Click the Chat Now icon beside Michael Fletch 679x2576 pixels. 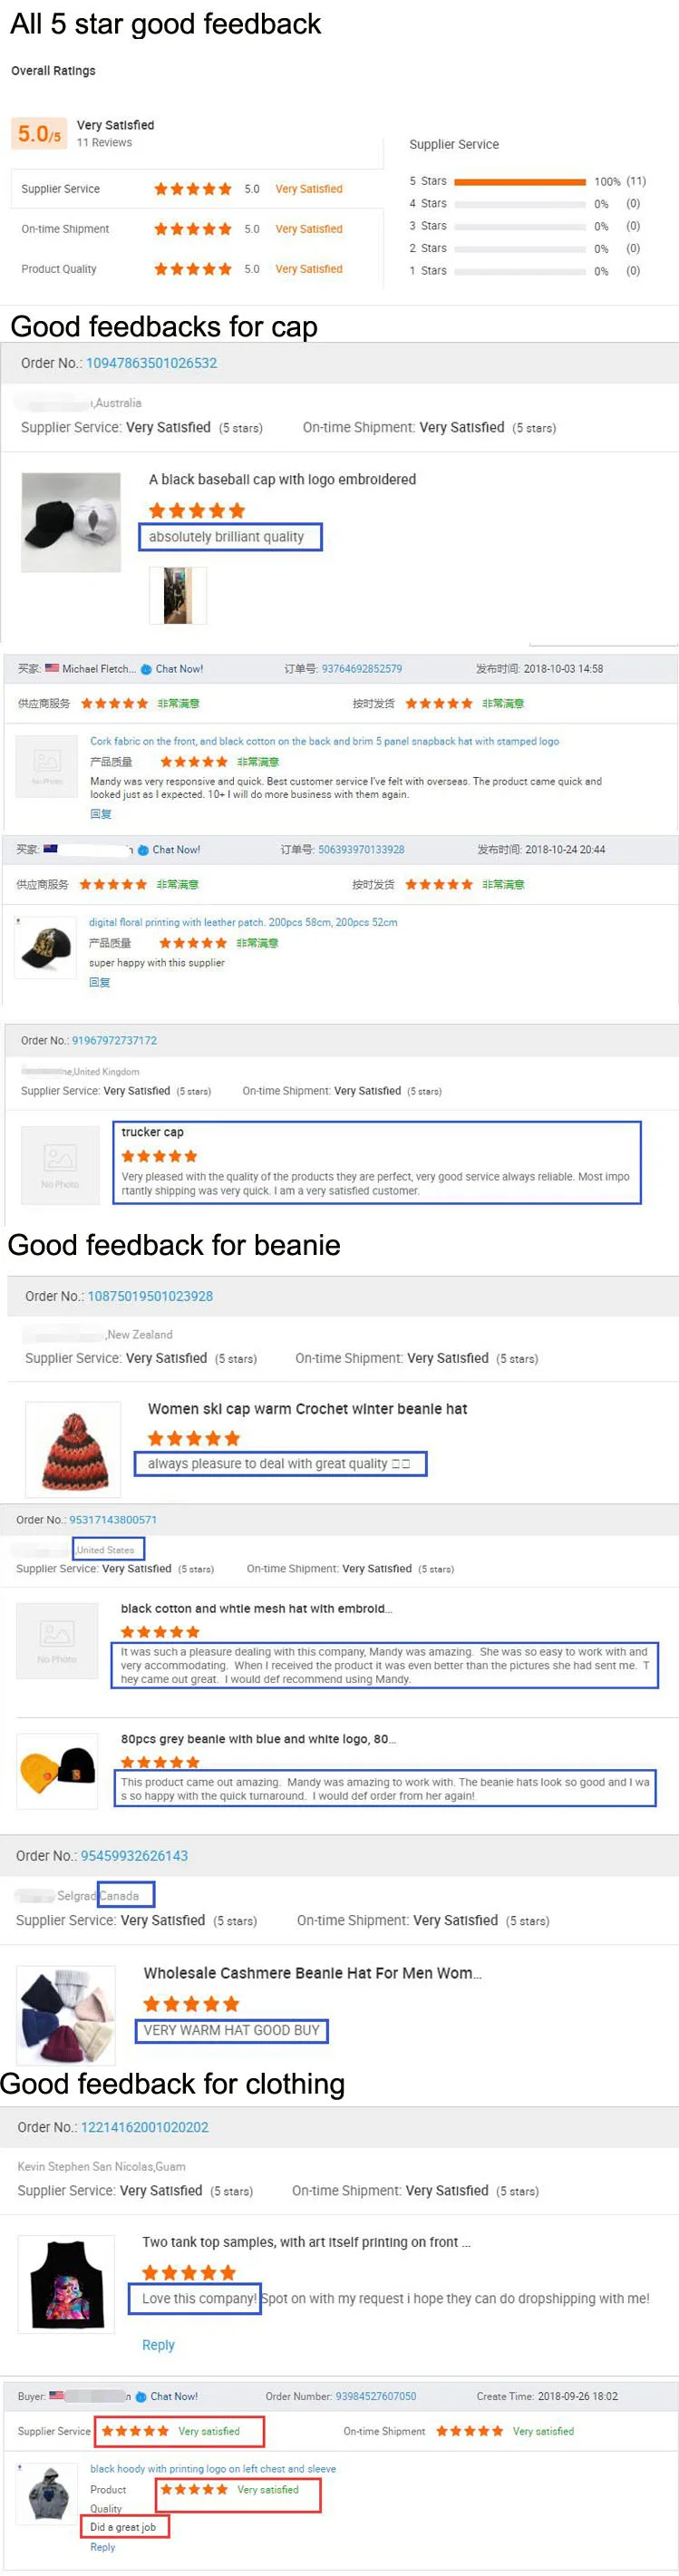(146, 669)
